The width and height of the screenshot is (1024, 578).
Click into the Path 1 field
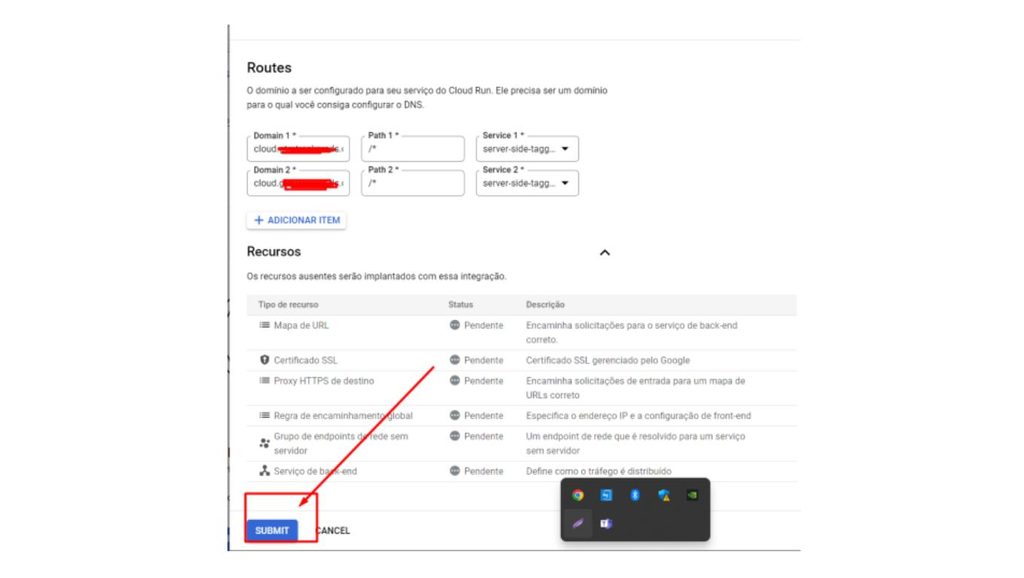413,149
